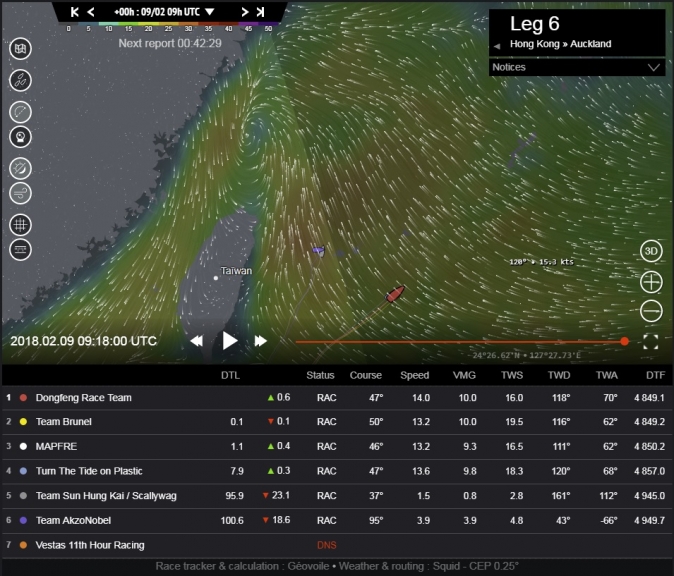Click the DNS status for Vestas
The image size is (674, 576).
pyautogui.click(x=327, y=545)
